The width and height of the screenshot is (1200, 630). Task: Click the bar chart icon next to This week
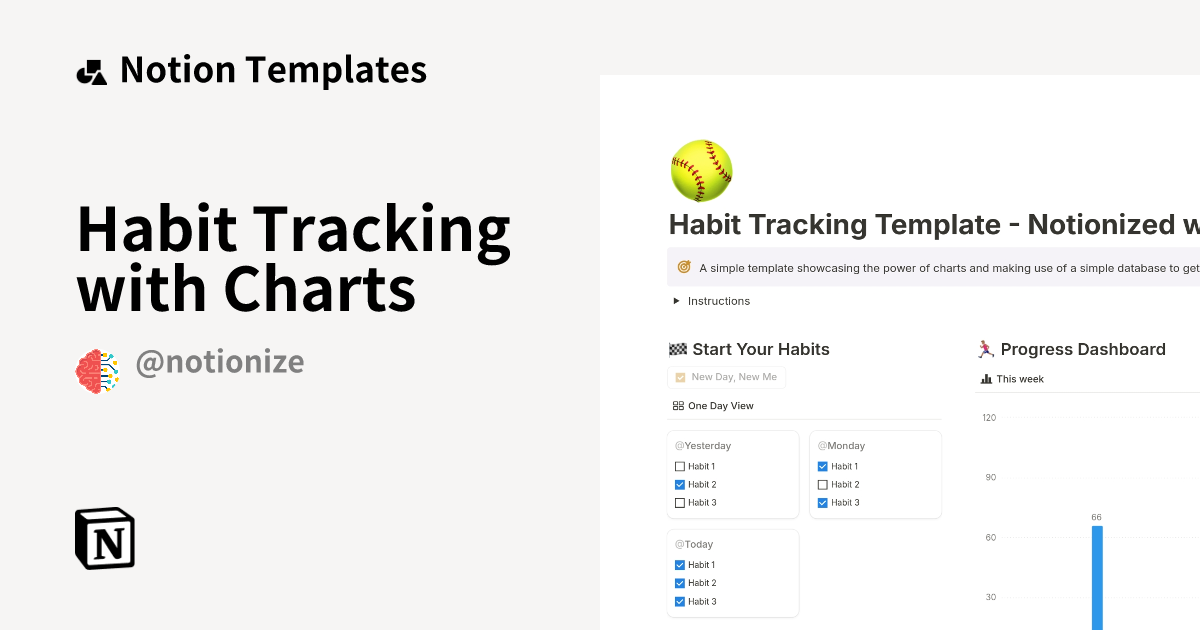[x=988, y=378]
